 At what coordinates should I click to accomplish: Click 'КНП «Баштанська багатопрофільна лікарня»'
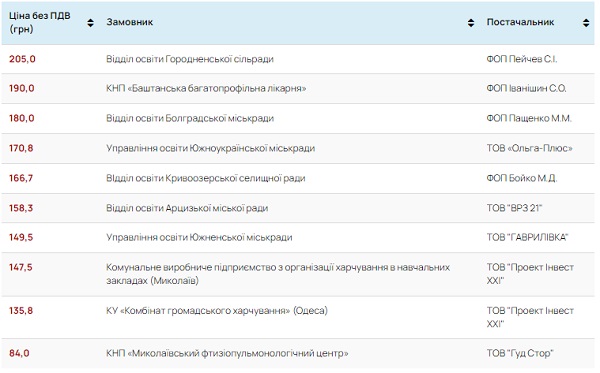coord(206,88)
